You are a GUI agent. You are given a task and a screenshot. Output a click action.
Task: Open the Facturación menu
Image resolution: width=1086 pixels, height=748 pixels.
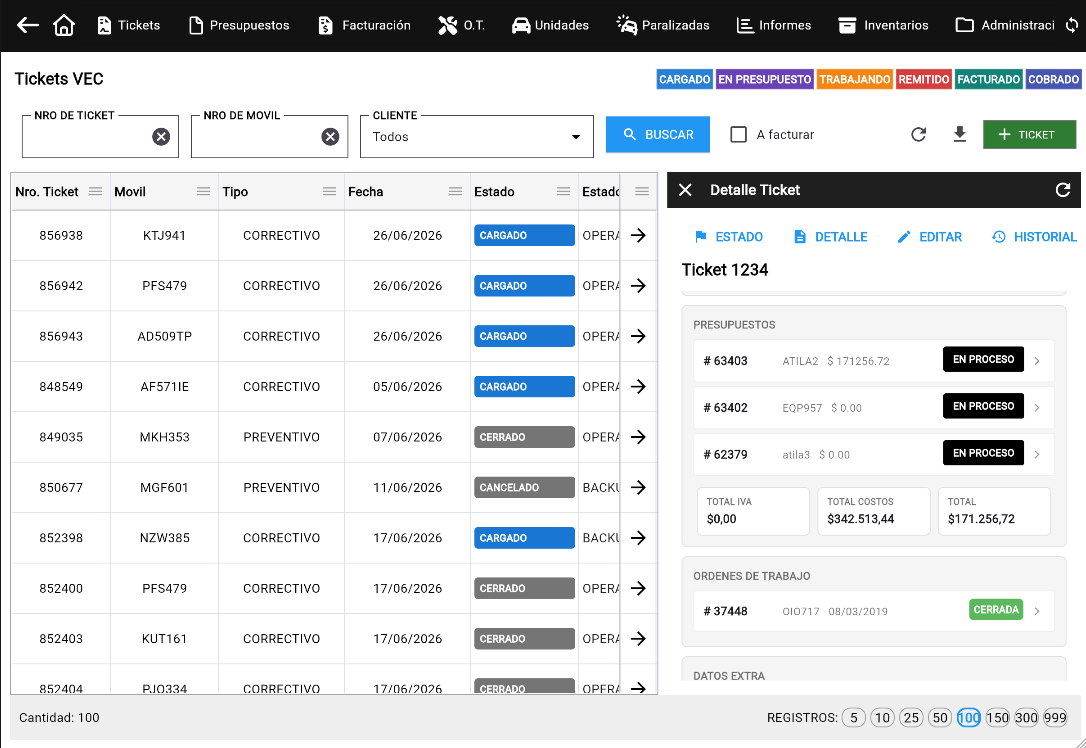364,26
